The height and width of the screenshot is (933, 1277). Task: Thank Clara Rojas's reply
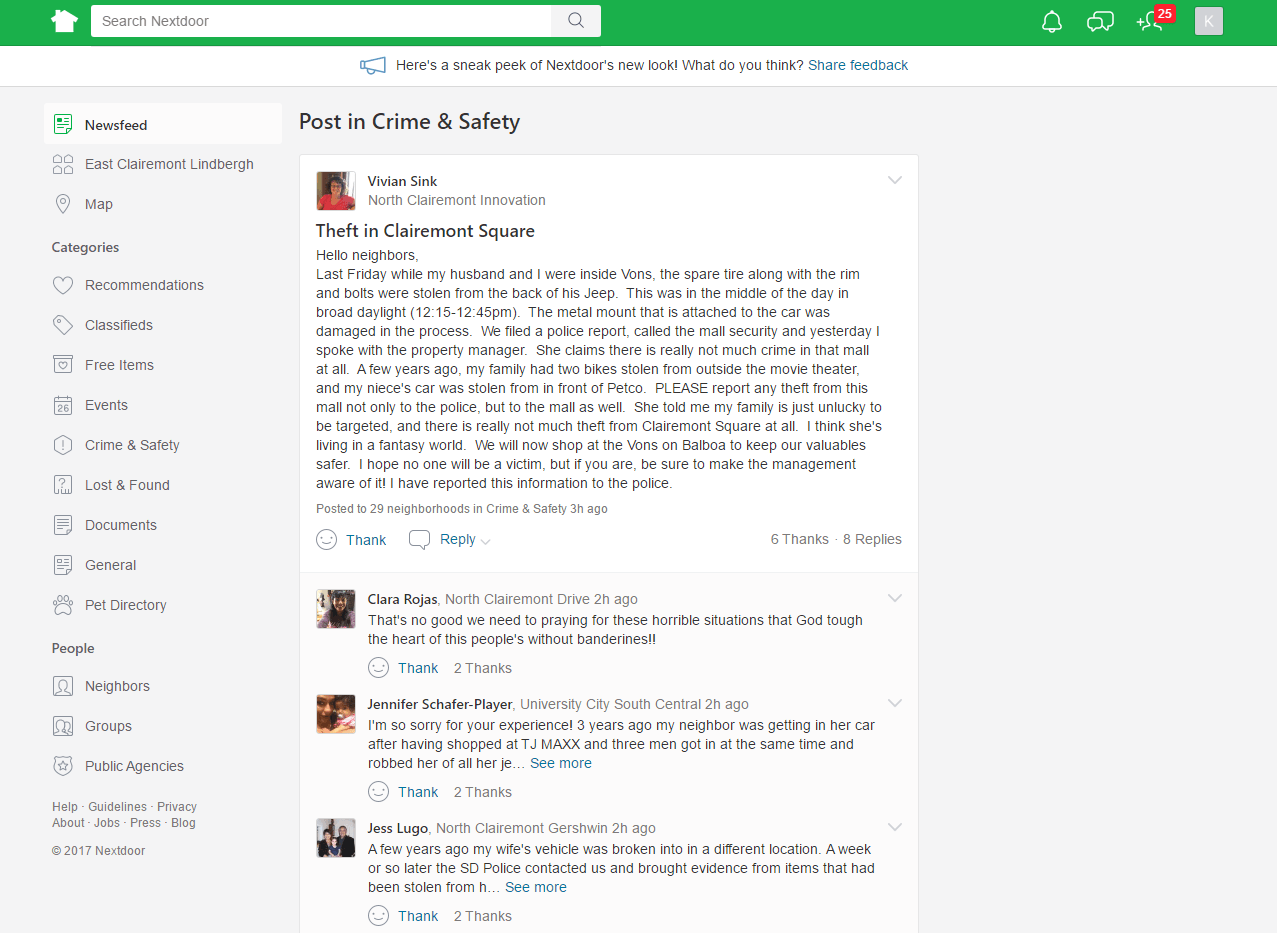pyautogui.click(x=404, y=668)
